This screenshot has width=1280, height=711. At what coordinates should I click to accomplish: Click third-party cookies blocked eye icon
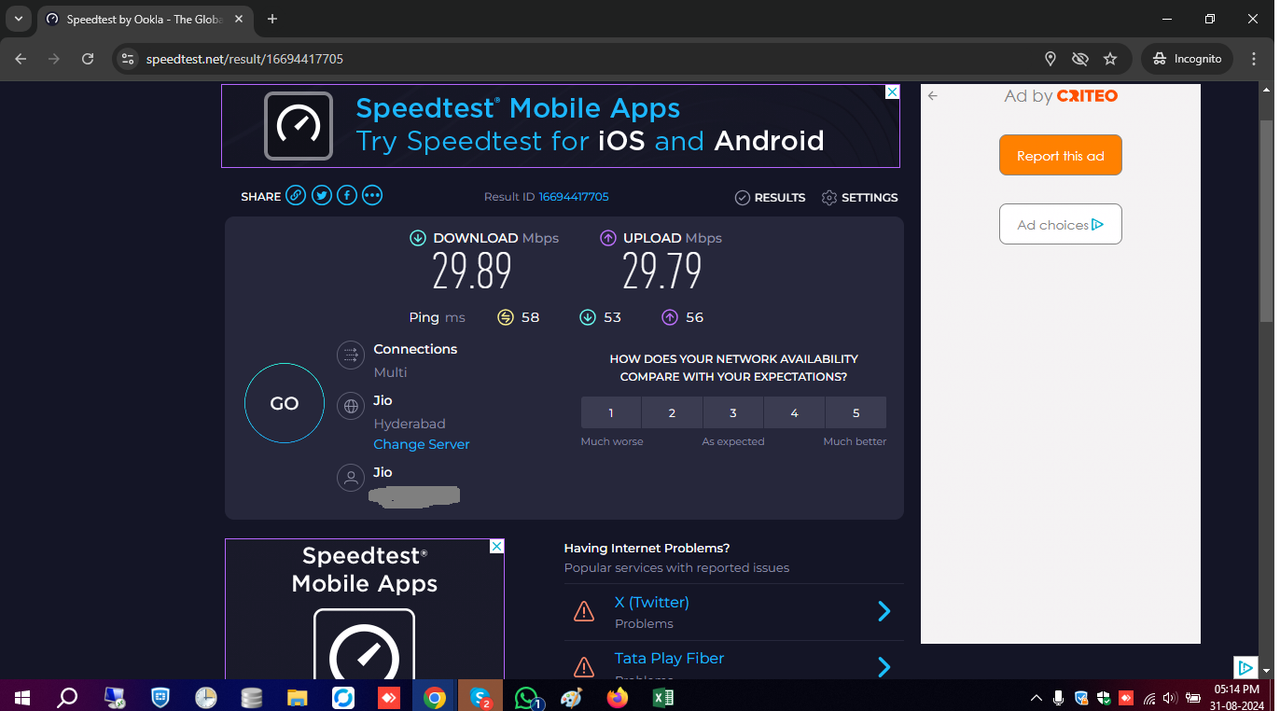click(1080, 59)
